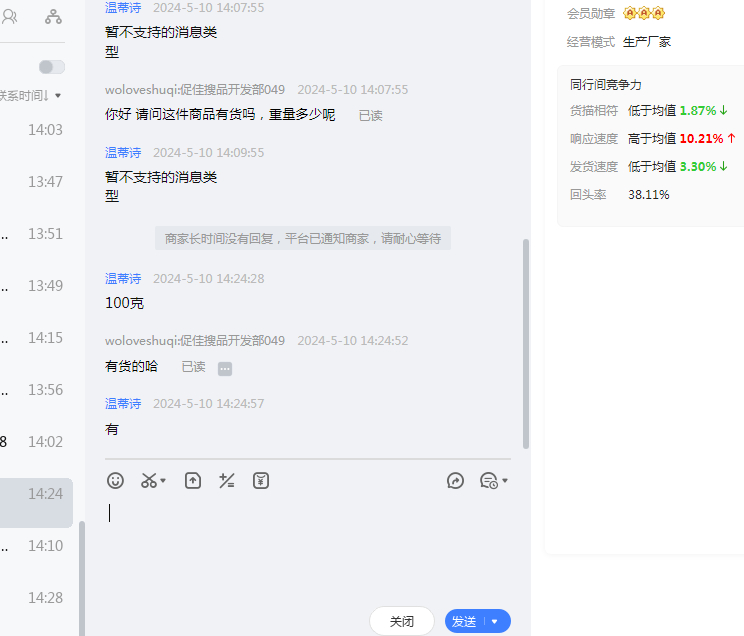The height and width of the screenshot is (636, 744).
Task: Click the scissors screenshot tool
Action: pos(149,481)
